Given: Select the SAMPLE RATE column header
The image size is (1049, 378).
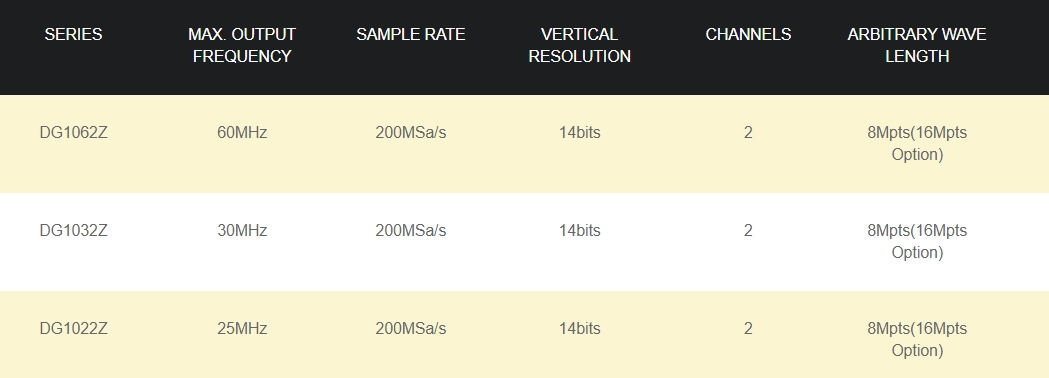Looking at the screenshot, I should coord(410,34).
